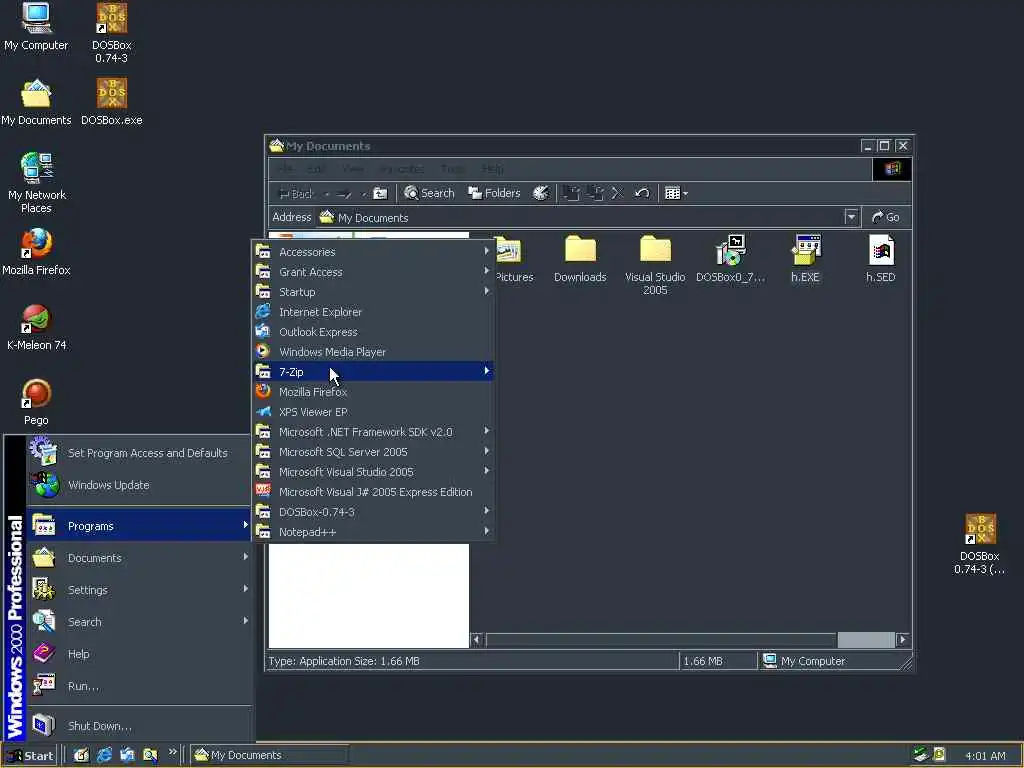Expand Settings in the Start menu
The width and height of the screenshot is (1024, 768).
139,590
